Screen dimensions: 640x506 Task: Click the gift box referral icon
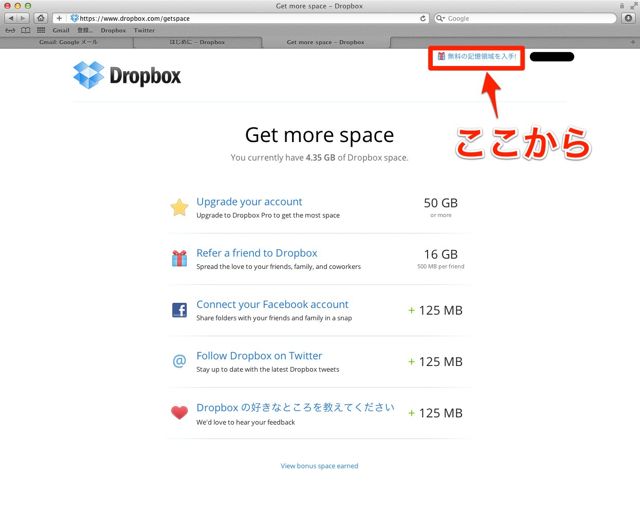(179, 258)
